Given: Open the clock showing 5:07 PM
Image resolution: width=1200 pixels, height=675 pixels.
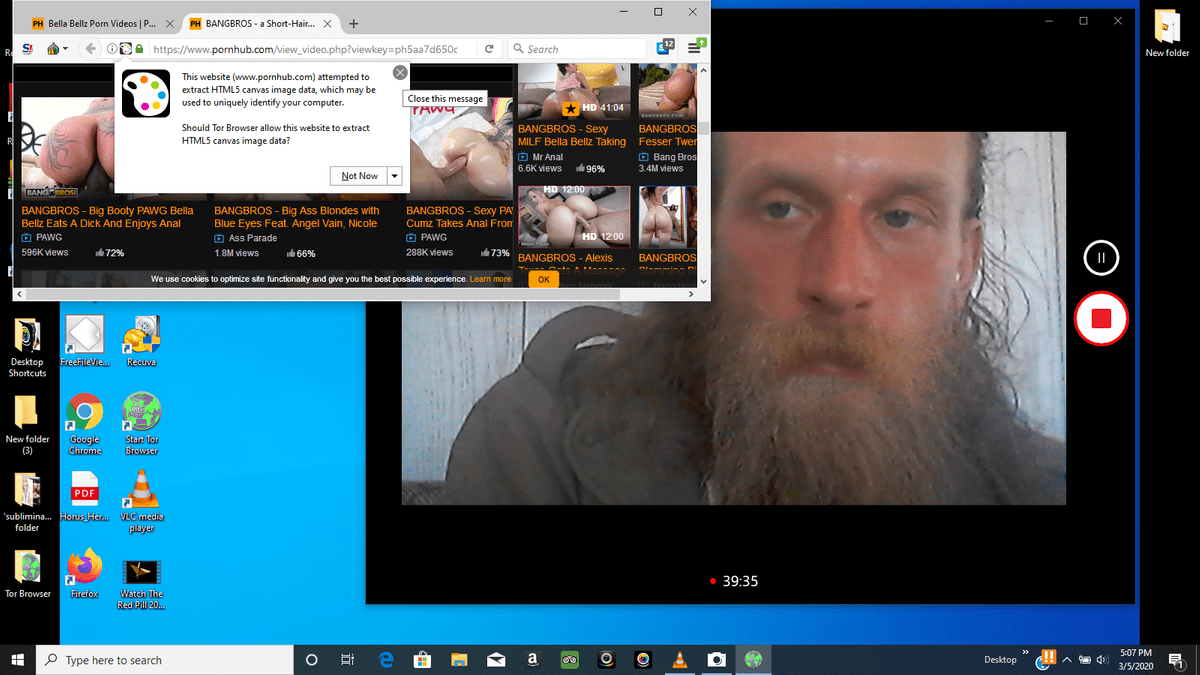Looking at the screenshot, I should 1137,660.
